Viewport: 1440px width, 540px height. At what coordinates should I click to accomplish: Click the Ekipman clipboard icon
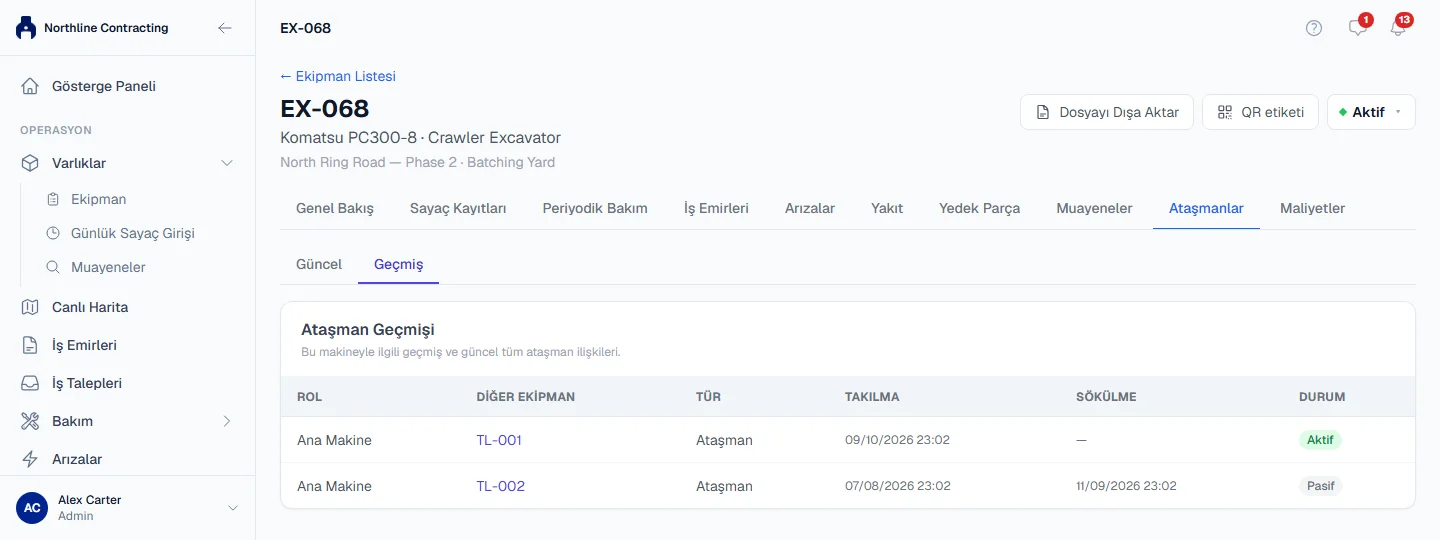tap(53, 199)
